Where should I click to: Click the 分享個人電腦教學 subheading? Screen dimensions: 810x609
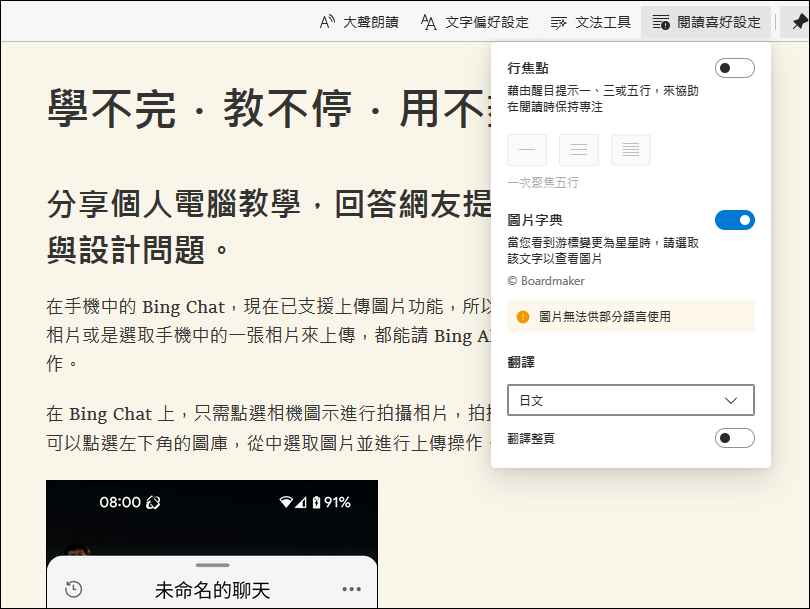[x=269, y=226]
